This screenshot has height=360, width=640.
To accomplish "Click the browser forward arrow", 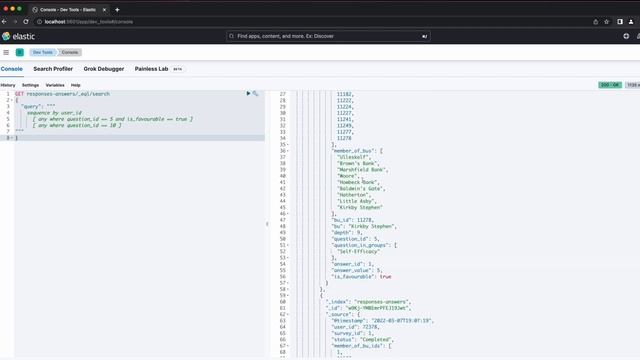I will 15,22.
